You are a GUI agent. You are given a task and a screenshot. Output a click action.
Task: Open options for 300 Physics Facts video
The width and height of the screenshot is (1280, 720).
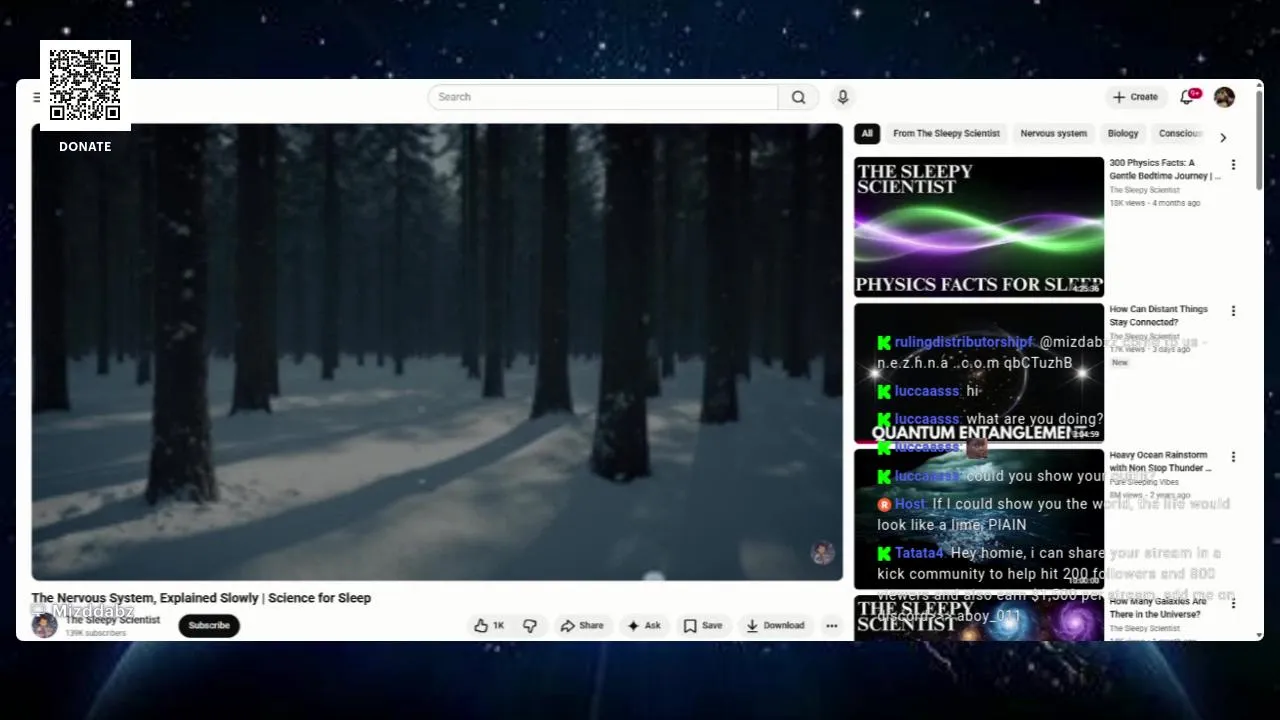pyautogui.click(x=1233, y=165)
